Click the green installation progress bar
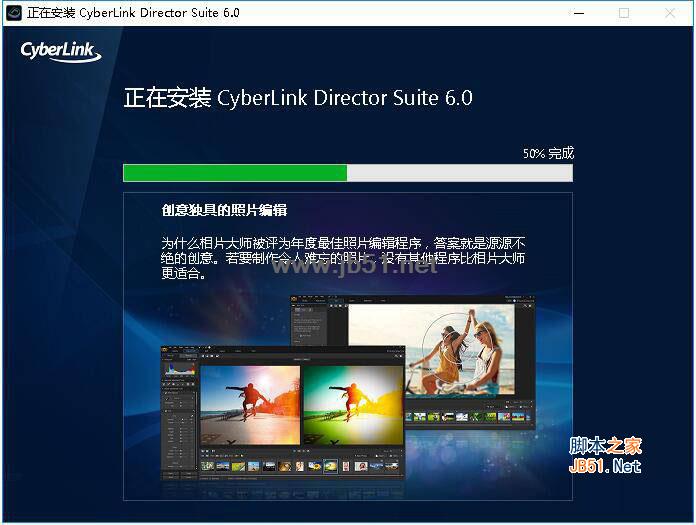The width and height of the screenshot is (696, 525). tap(348, 173)
